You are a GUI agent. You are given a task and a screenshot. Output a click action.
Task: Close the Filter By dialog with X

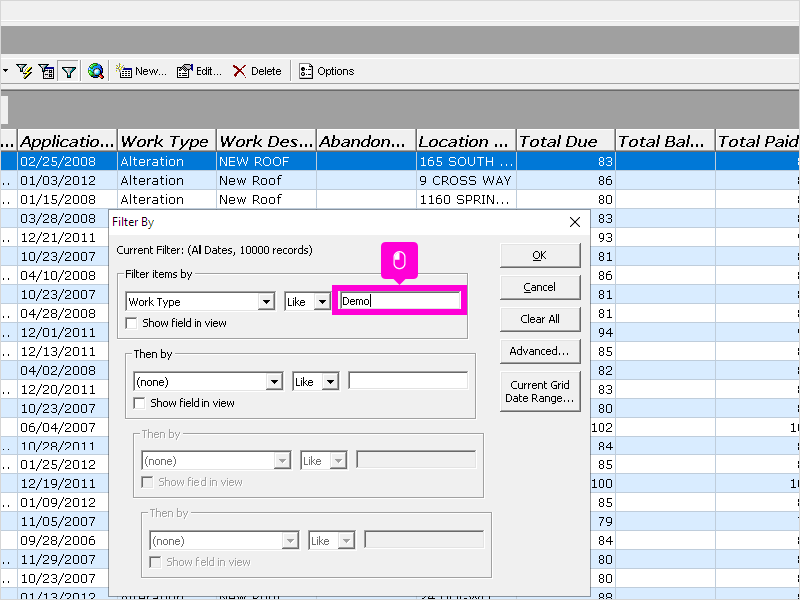pyautogui.click(x=575, y=222)
